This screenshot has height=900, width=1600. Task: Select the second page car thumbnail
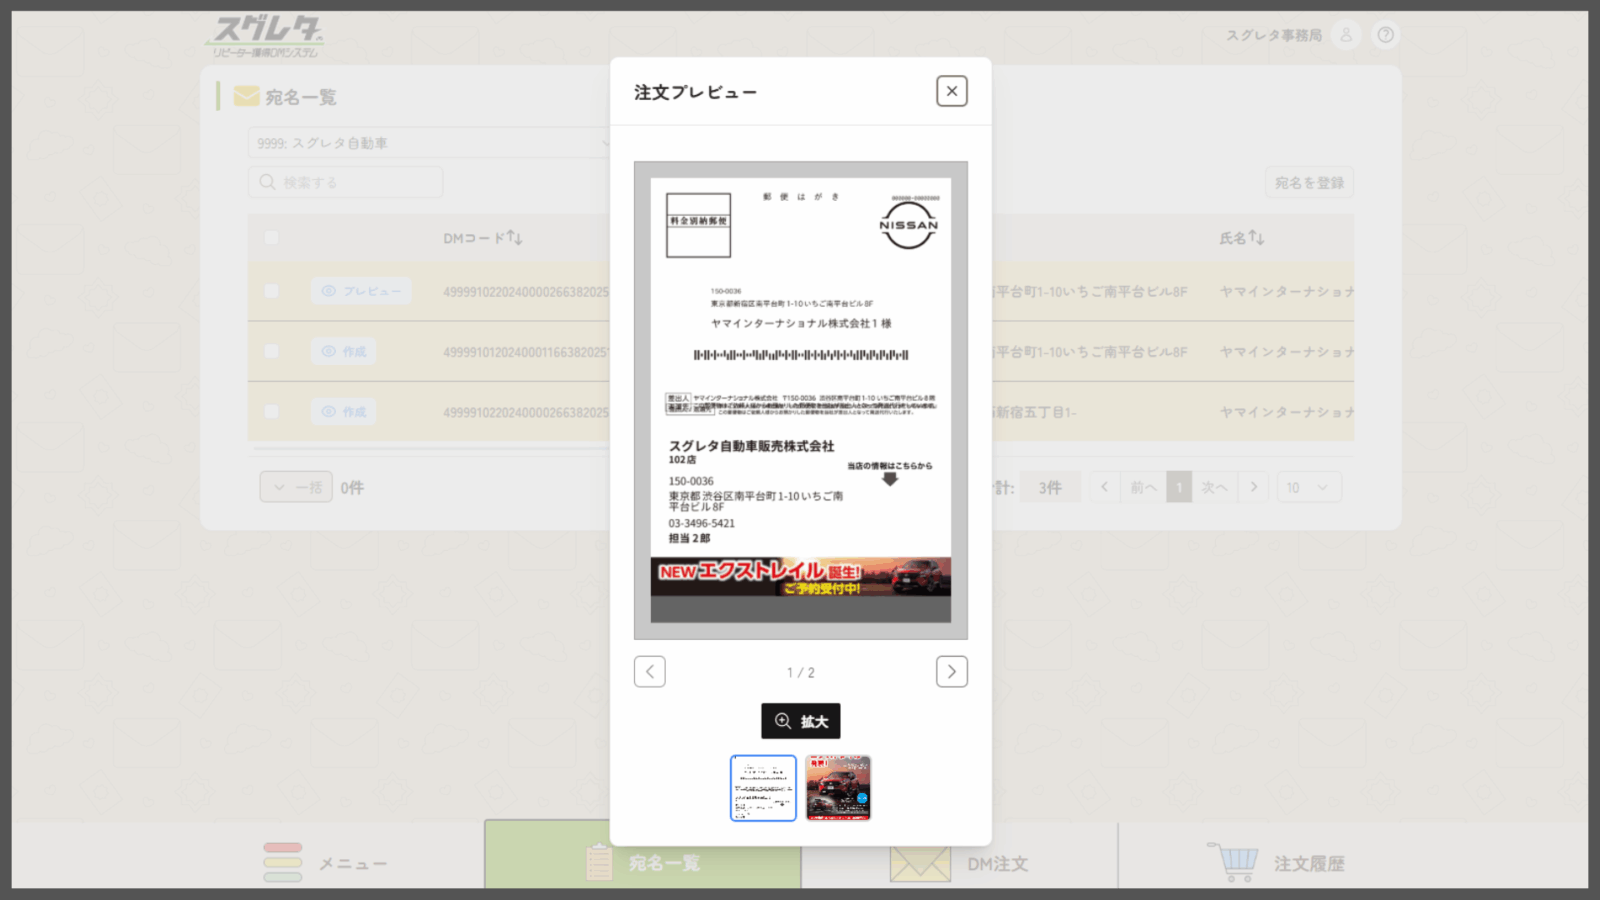838,788
